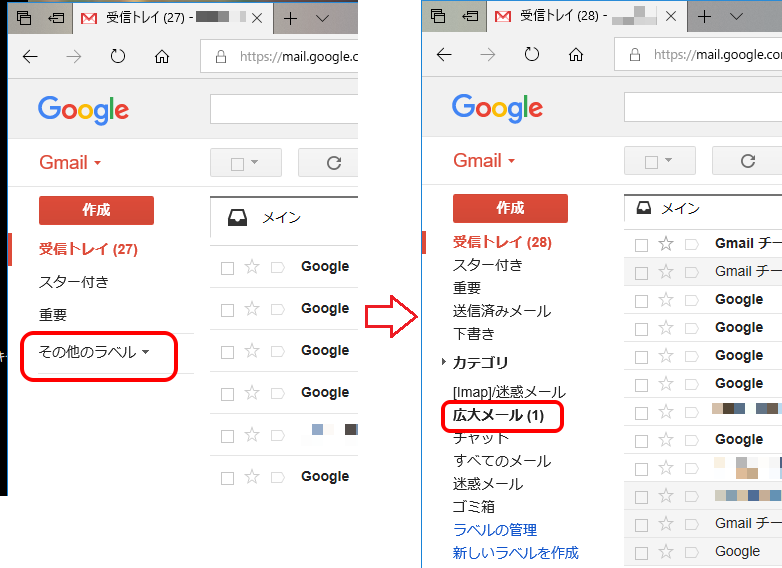The image size is (782, 568).
Task: Check first bold Google mail in right window
Action: (x=641, y=301)
